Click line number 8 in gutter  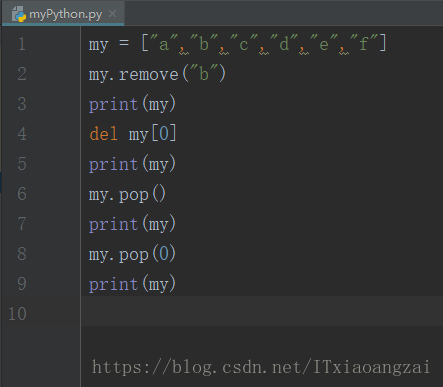tap(22, 254)
